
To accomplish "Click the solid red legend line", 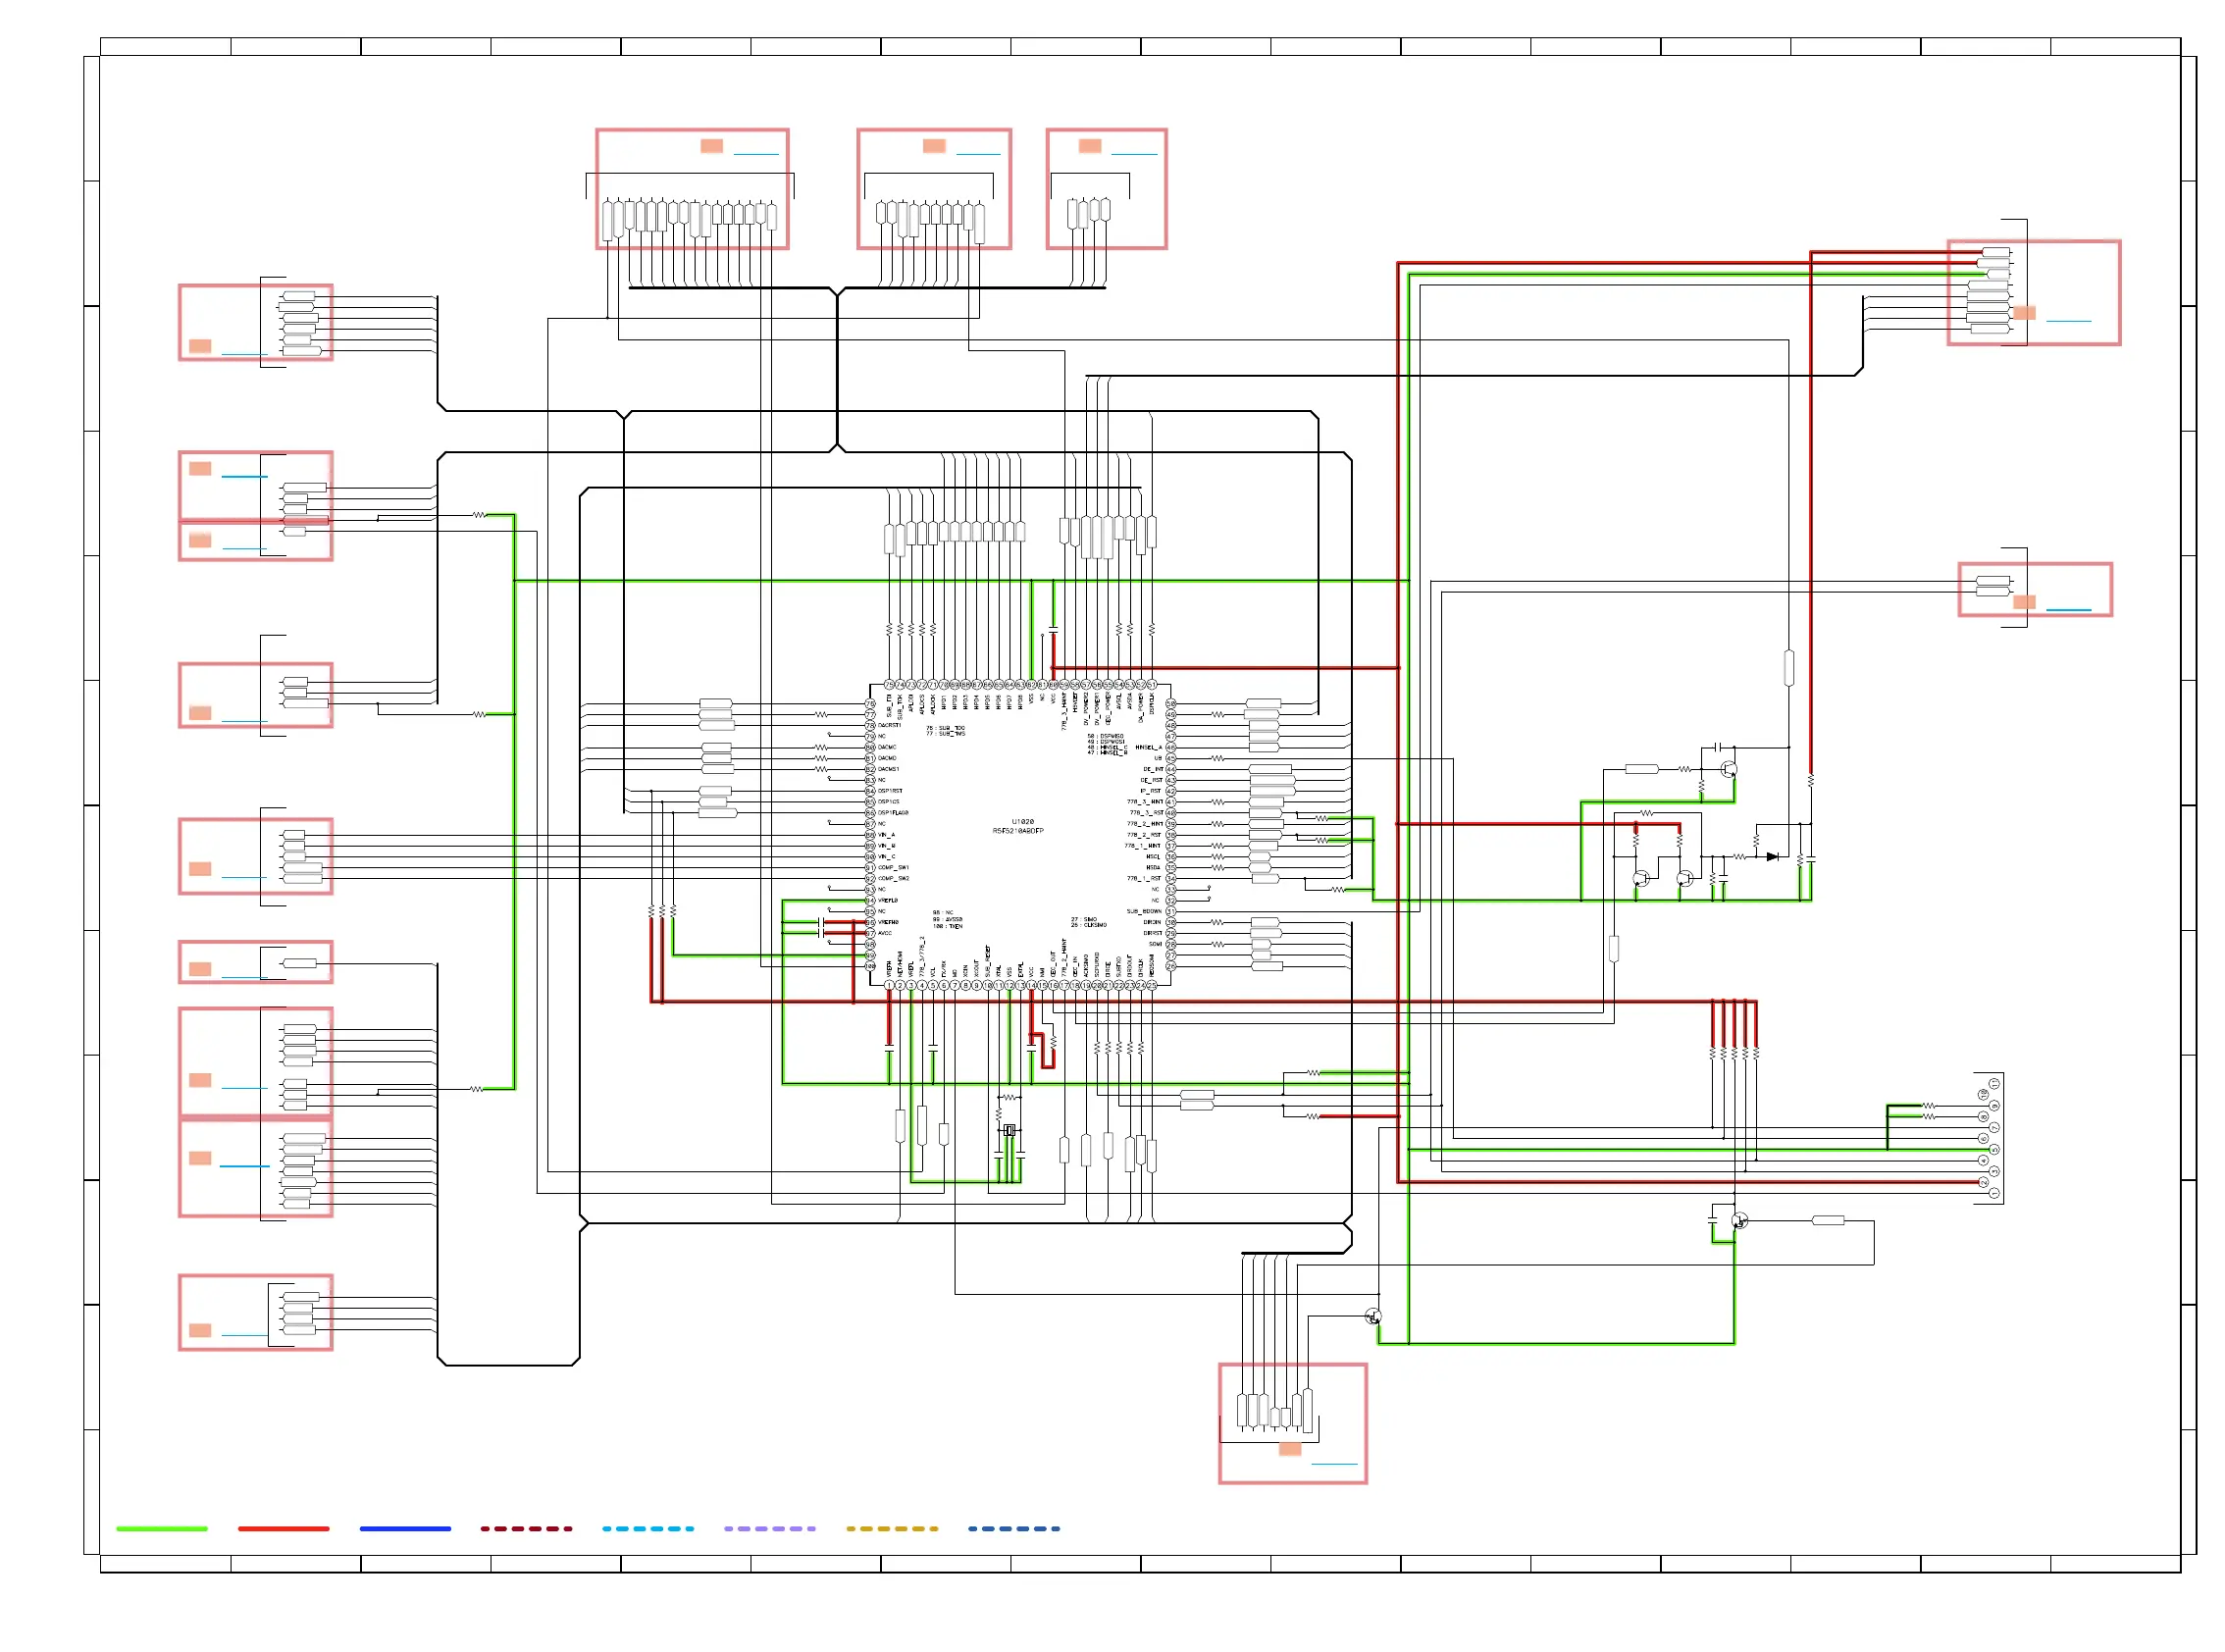I will (283, 1529).
